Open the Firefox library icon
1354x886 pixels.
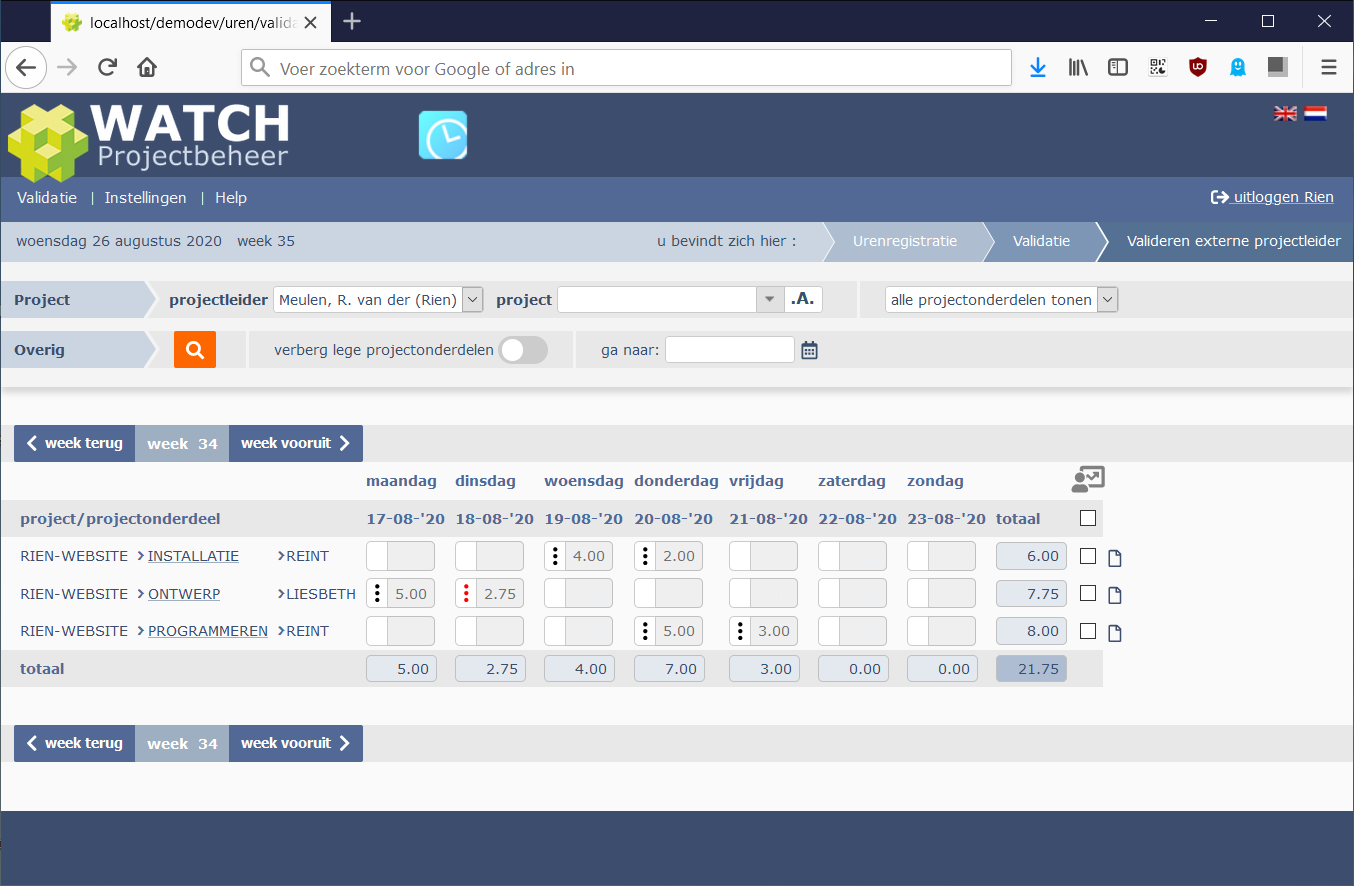tap(1078, 68)
